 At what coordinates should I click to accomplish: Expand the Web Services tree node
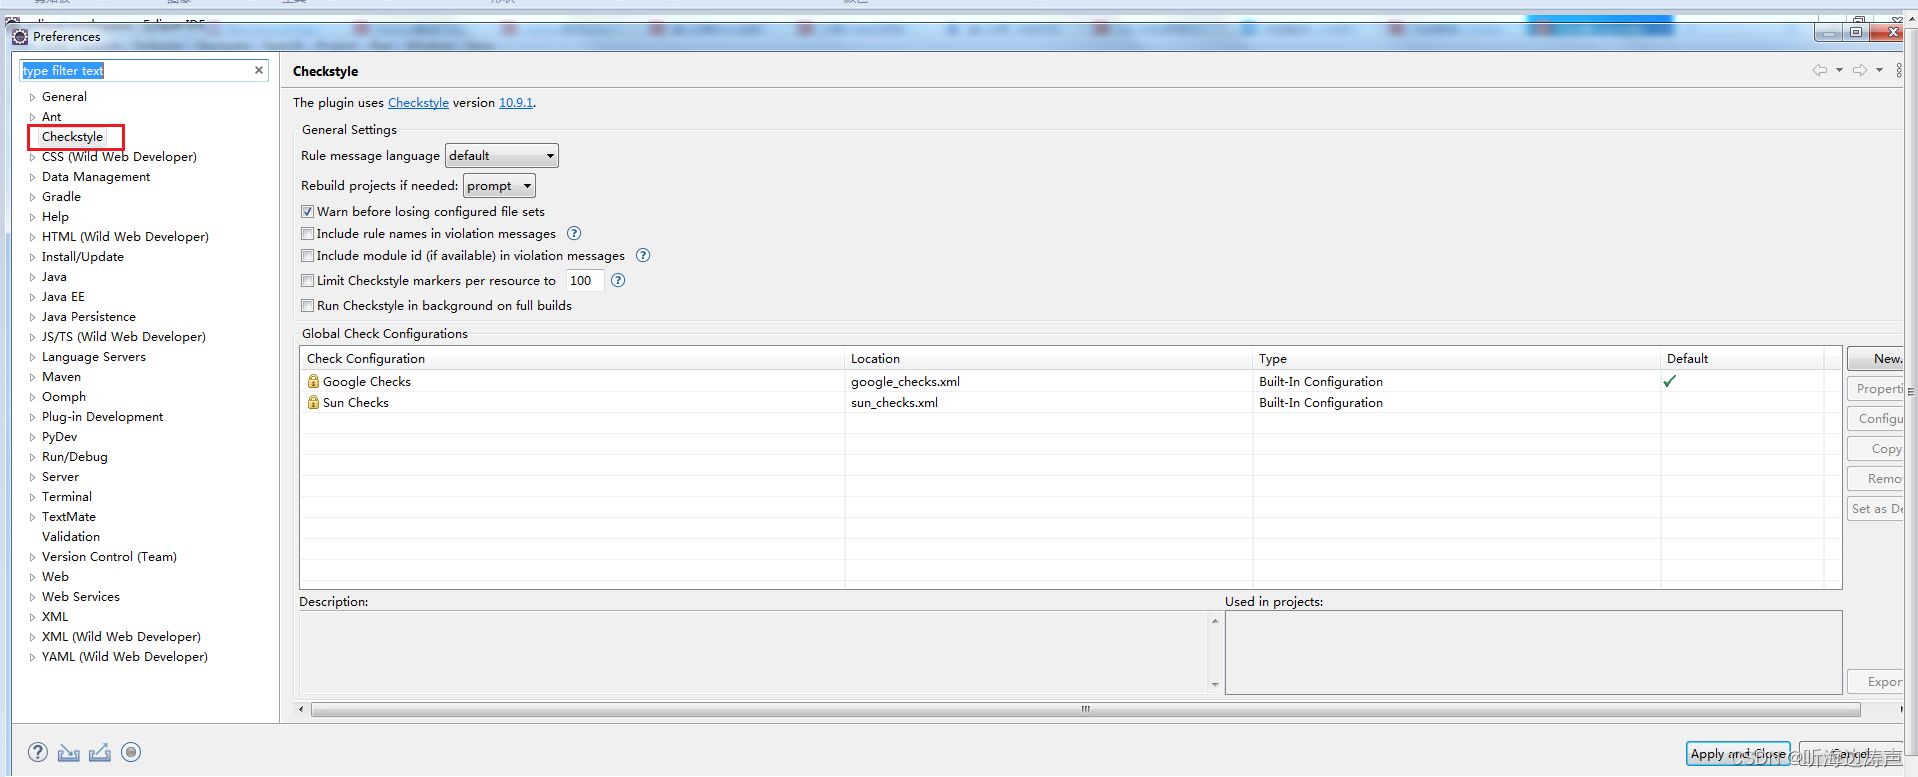[32, 597]
